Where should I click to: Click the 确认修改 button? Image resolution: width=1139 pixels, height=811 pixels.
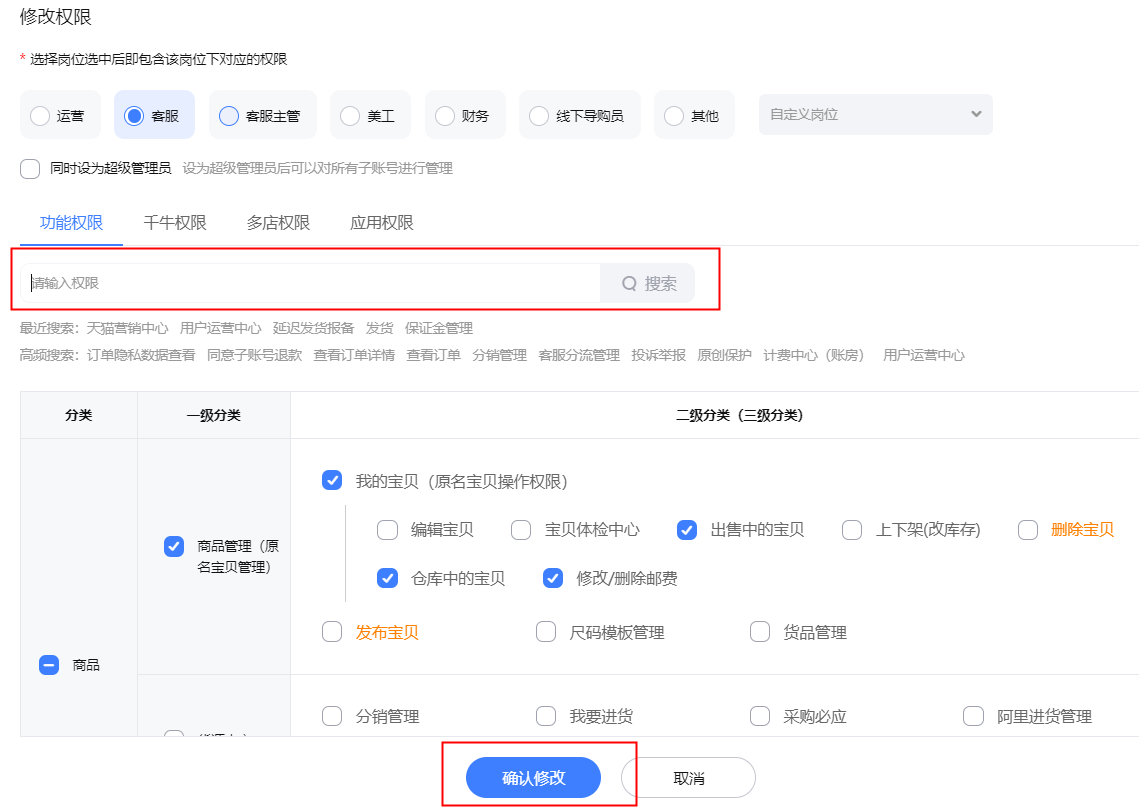tap(533, 778)
